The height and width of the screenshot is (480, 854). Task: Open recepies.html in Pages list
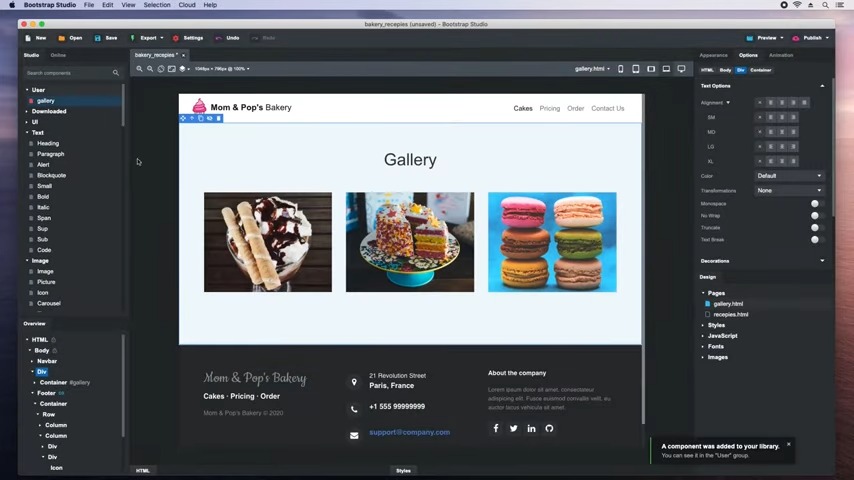pos(730,314)
